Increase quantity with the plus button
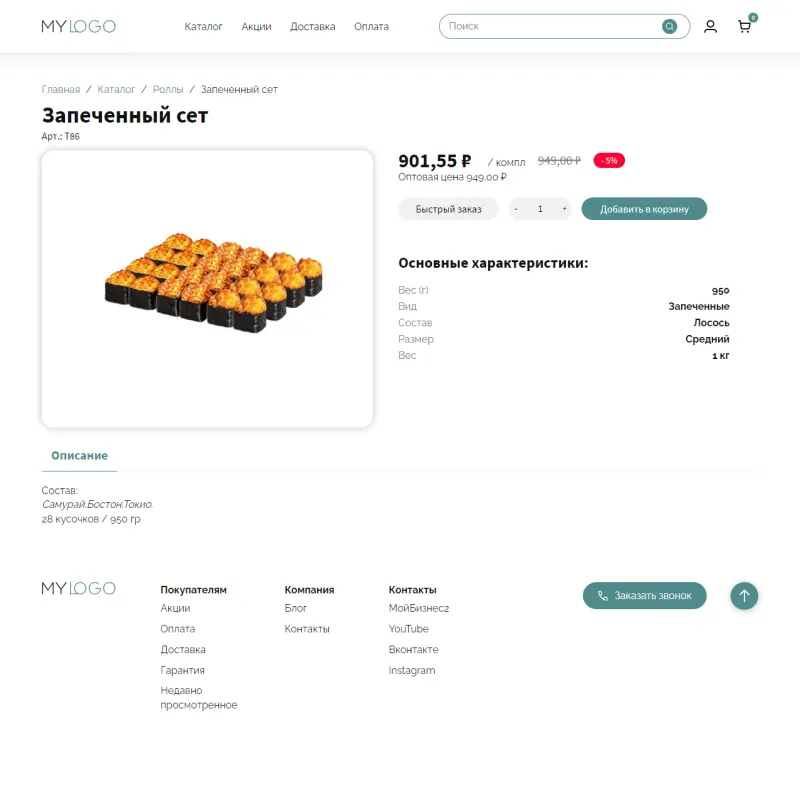Viewport: 800px width, 804px height. coord(565,209)
